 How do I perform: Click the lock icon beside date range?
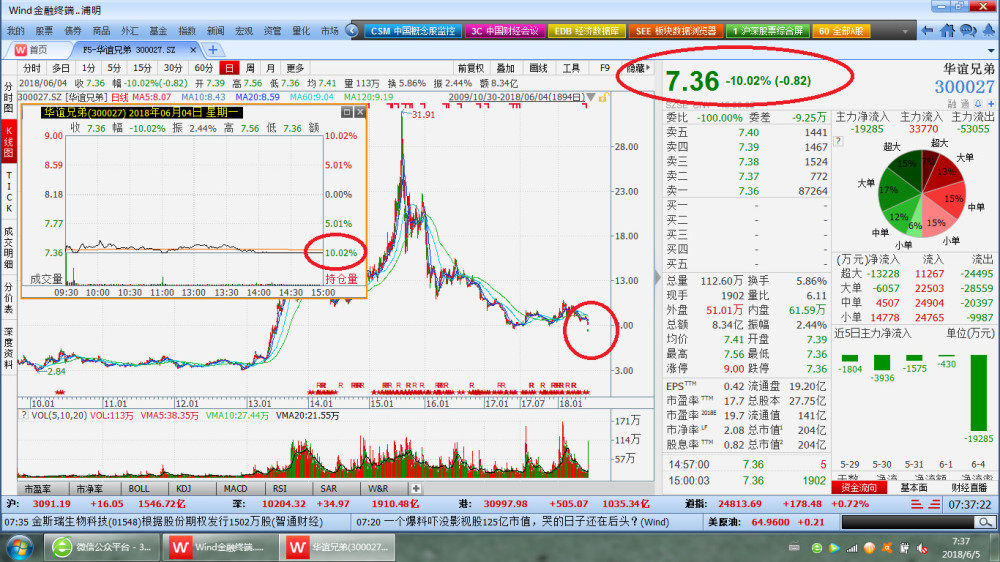point(602,97)
